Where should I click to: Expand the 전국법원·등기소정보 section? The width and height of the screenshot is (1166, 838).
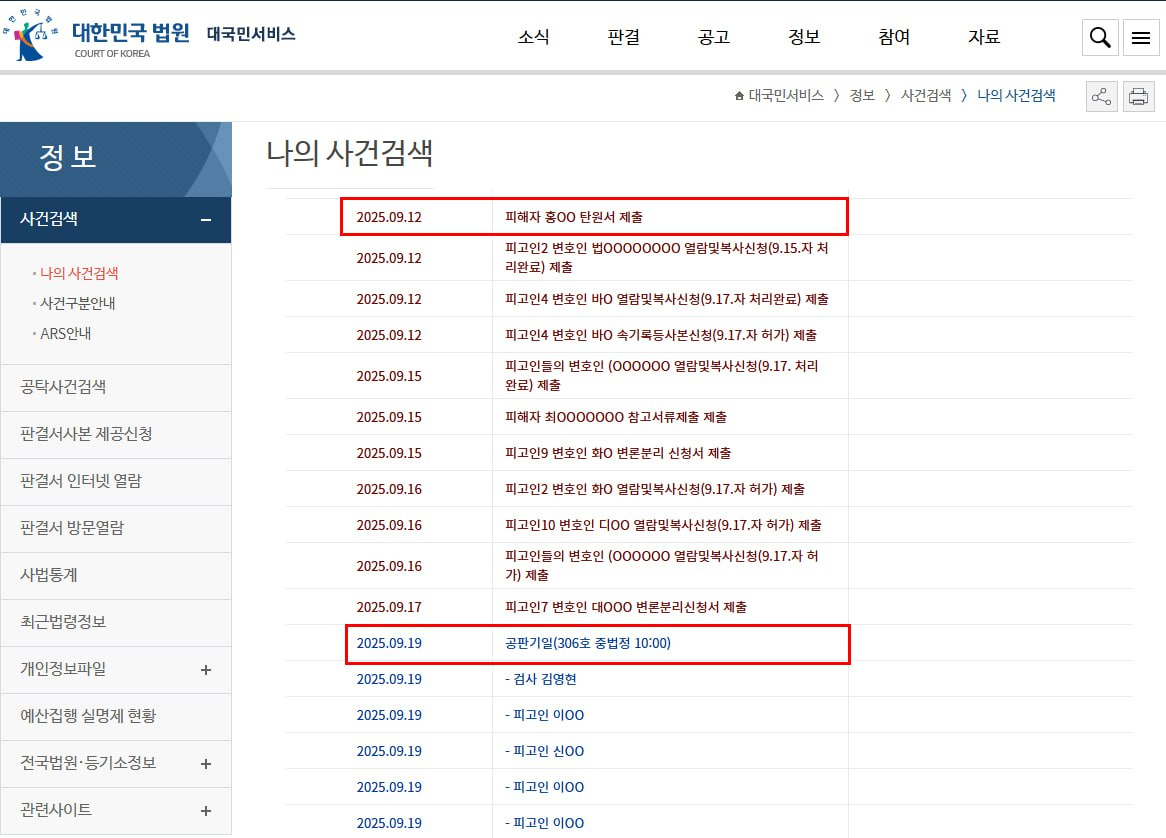(206, 764)
